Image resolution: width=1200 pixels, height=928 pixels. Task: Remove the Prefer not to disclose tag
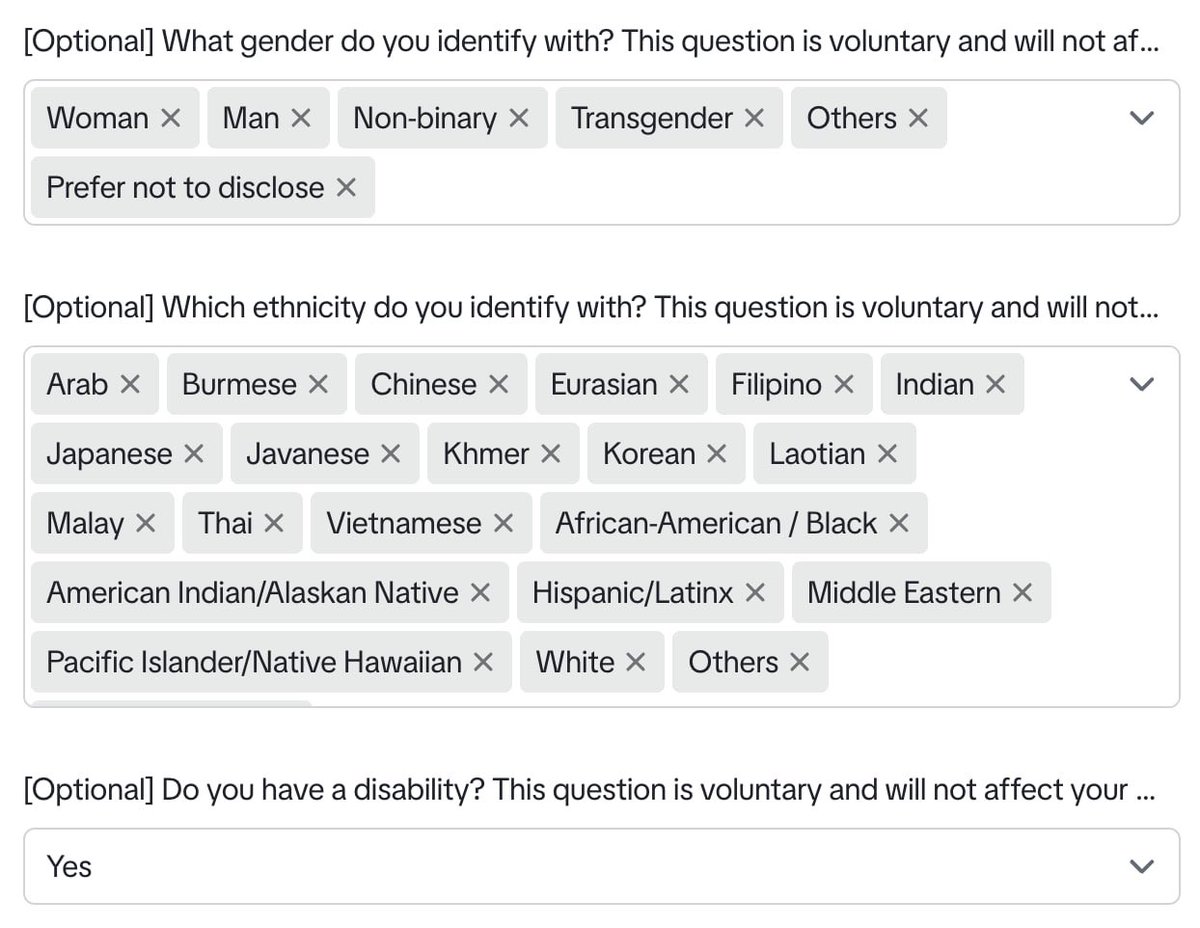click(346, 188)
